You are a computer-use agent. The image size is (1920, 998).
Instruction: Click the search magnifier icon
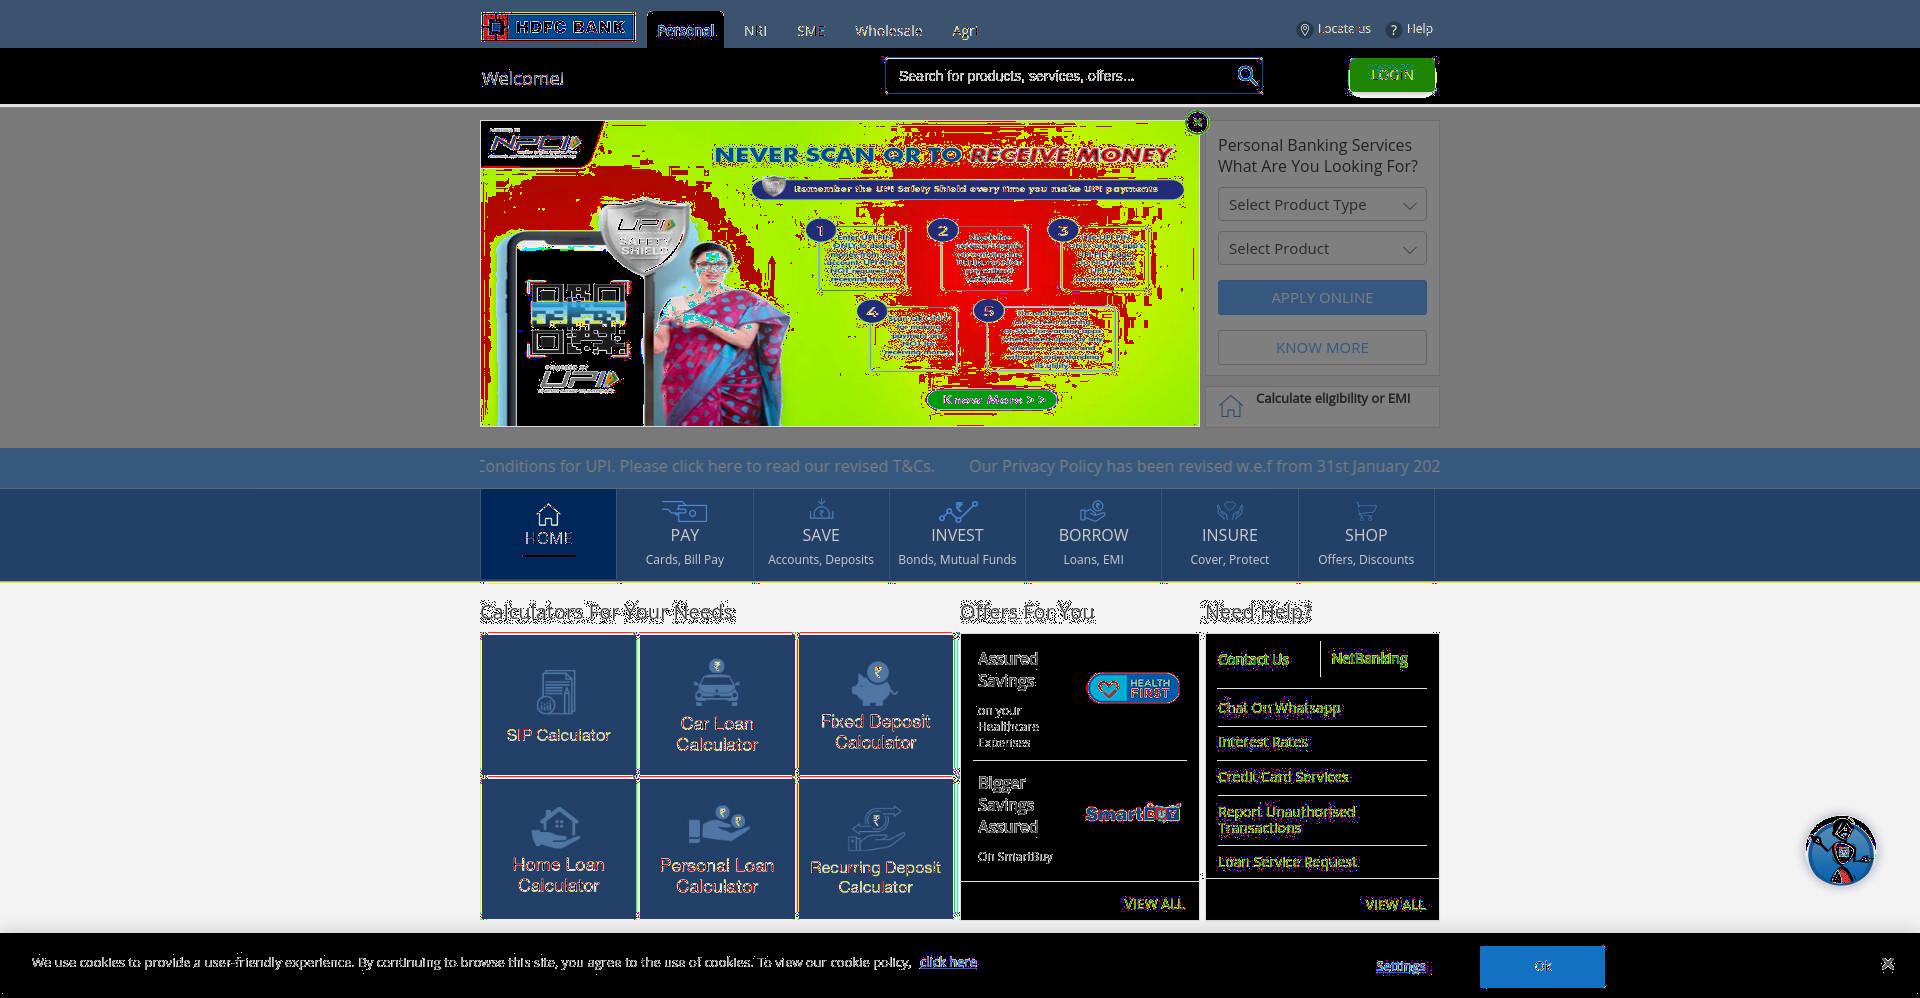pos(1247,76)
